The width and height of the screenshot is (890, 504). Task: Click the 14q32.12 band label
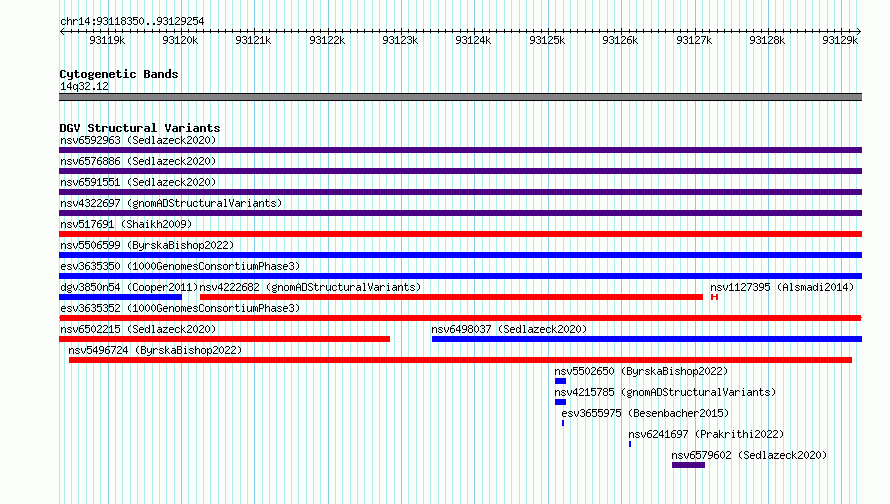click(84, 86)
